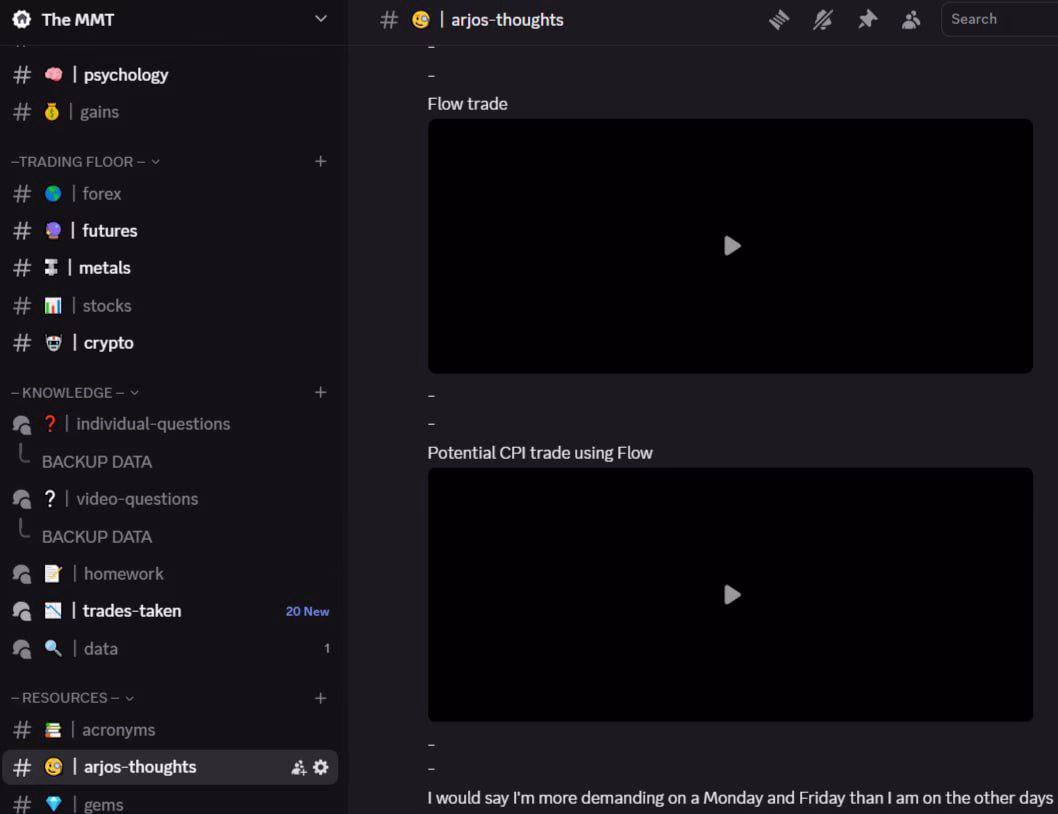This screenshot has width=1058, height=814.
Task: Open BACKUP DATA thread under individual-questions
Action: [x=97, y=462]
